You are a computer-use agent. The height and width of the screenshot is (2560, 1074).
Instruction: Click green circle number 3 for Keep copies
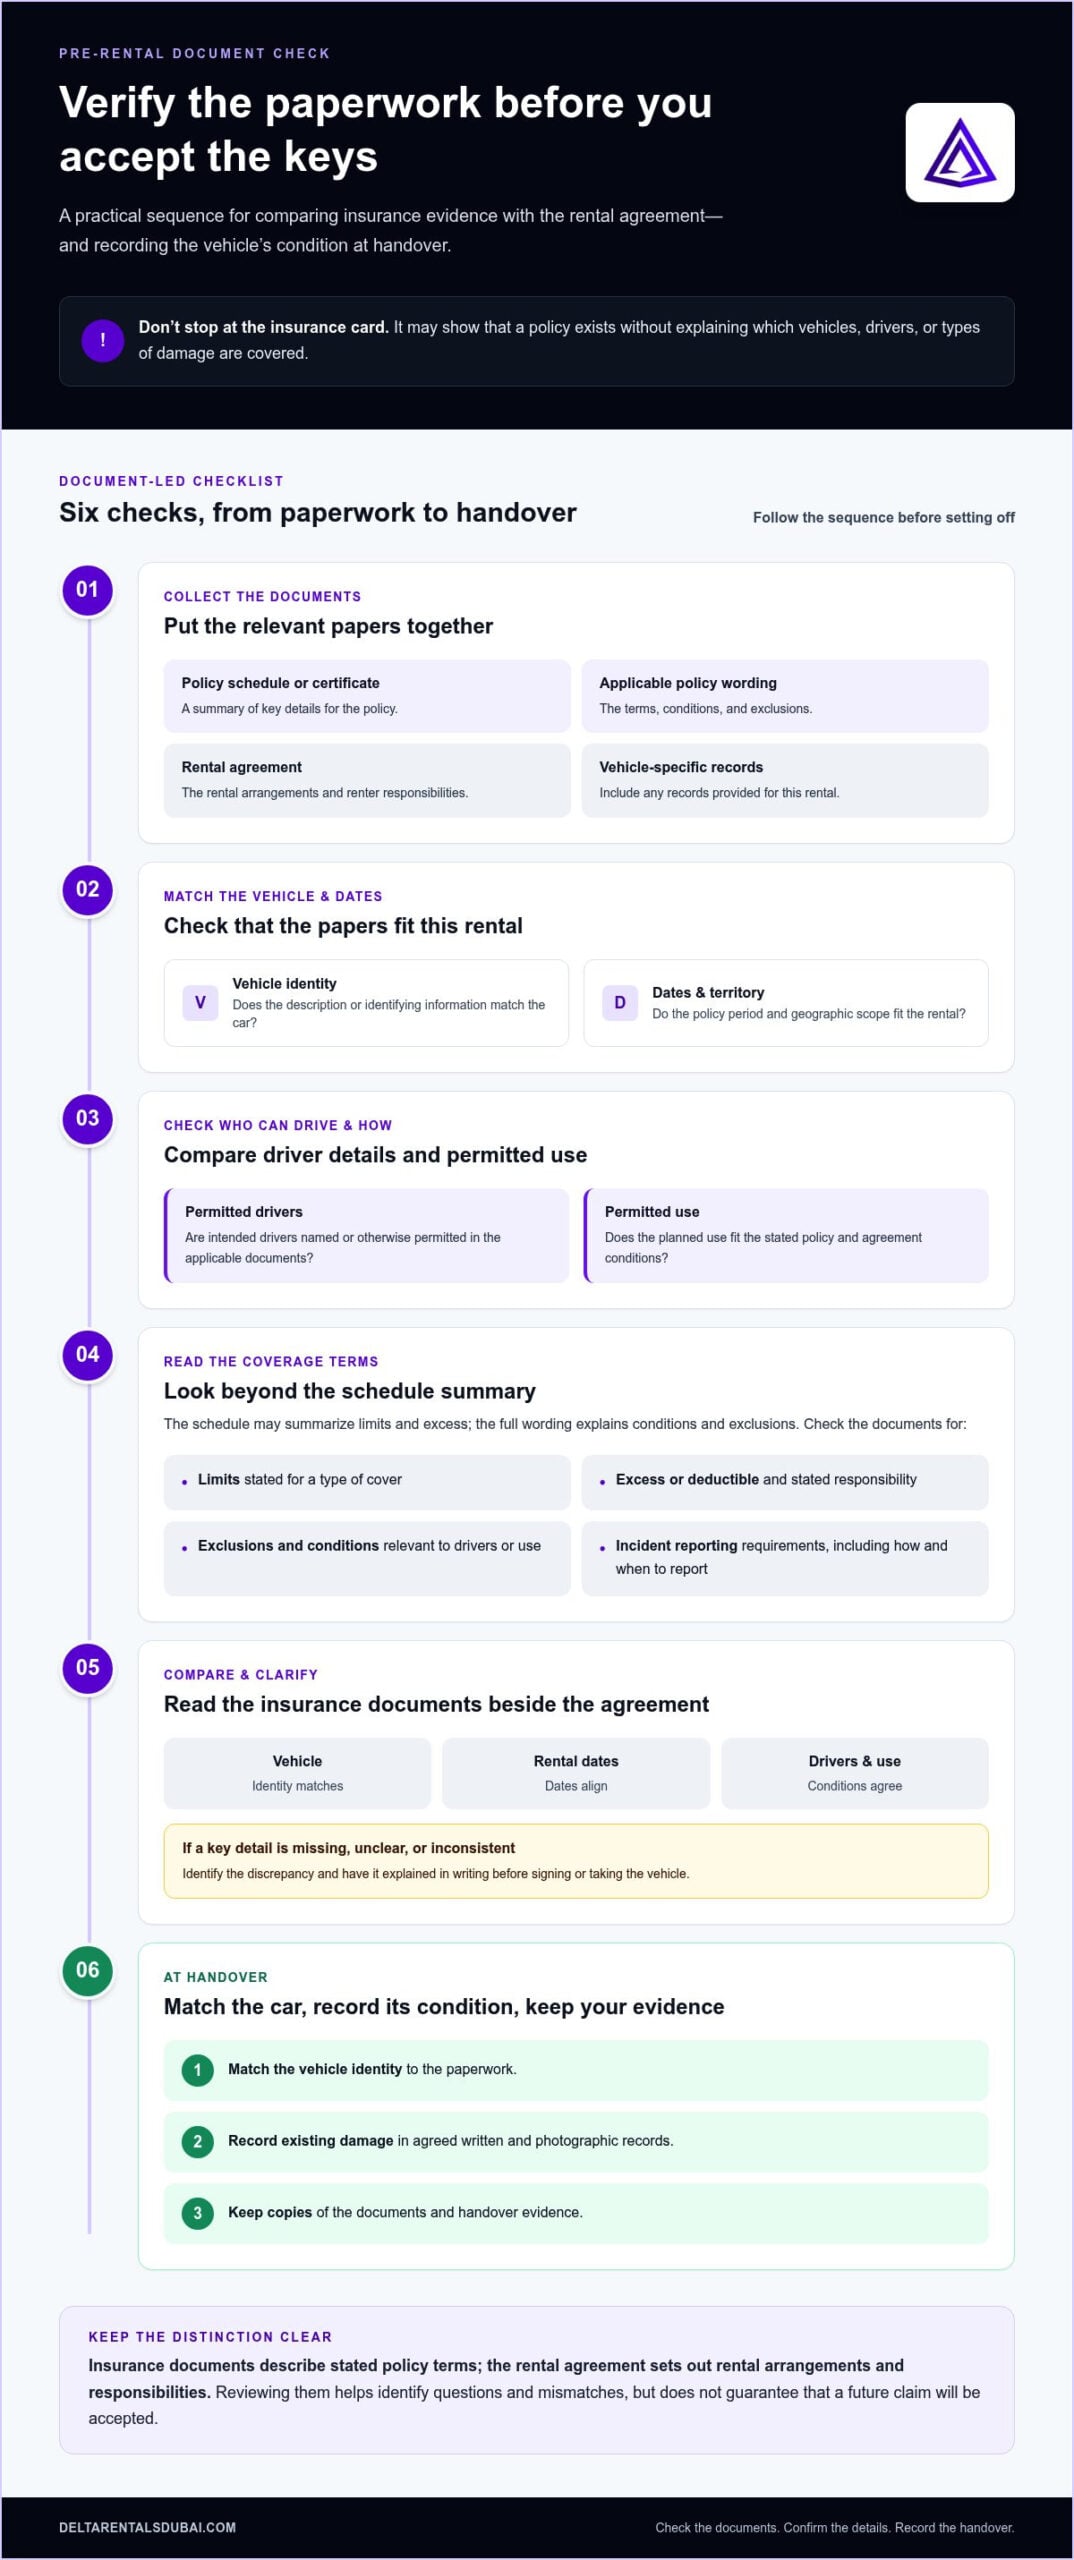pyautogui.click(x=197, y=2214)
